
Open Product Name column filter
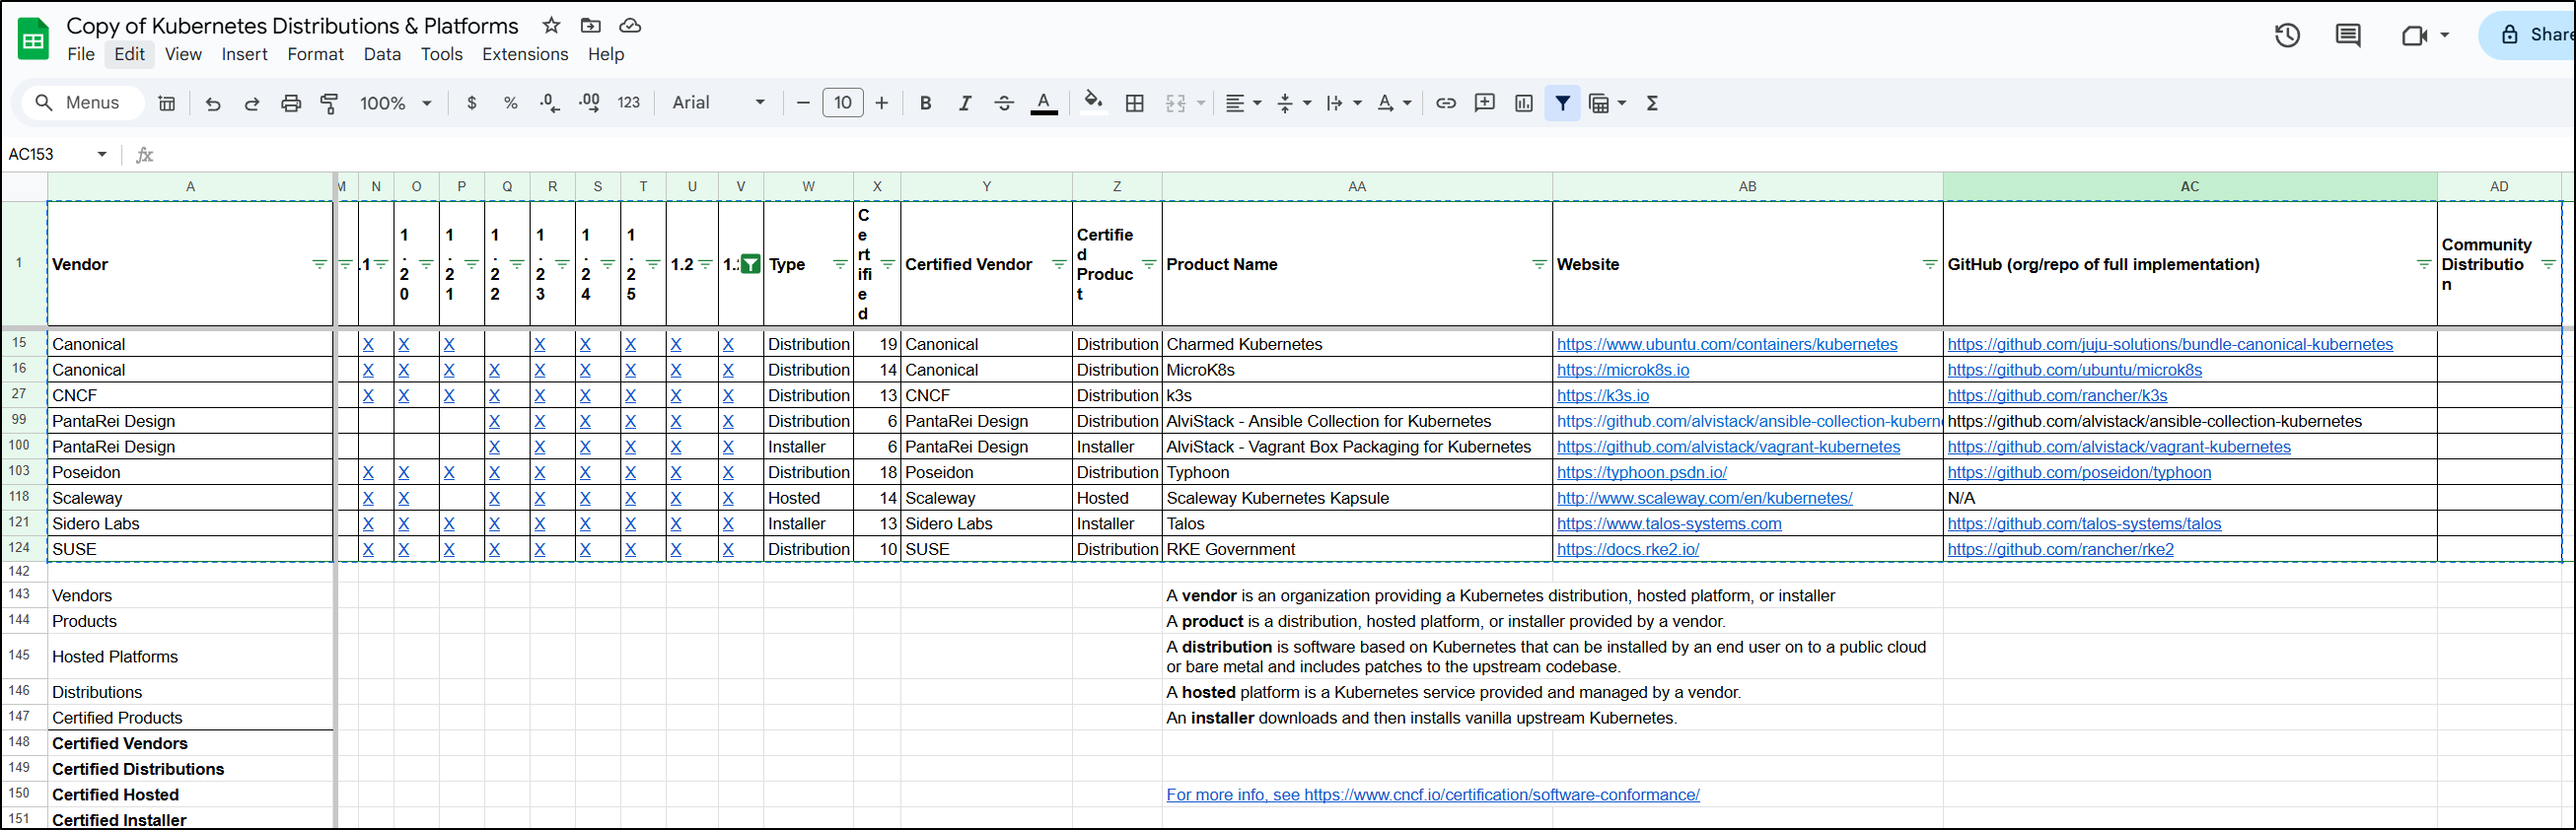(x=1539, y=264)
